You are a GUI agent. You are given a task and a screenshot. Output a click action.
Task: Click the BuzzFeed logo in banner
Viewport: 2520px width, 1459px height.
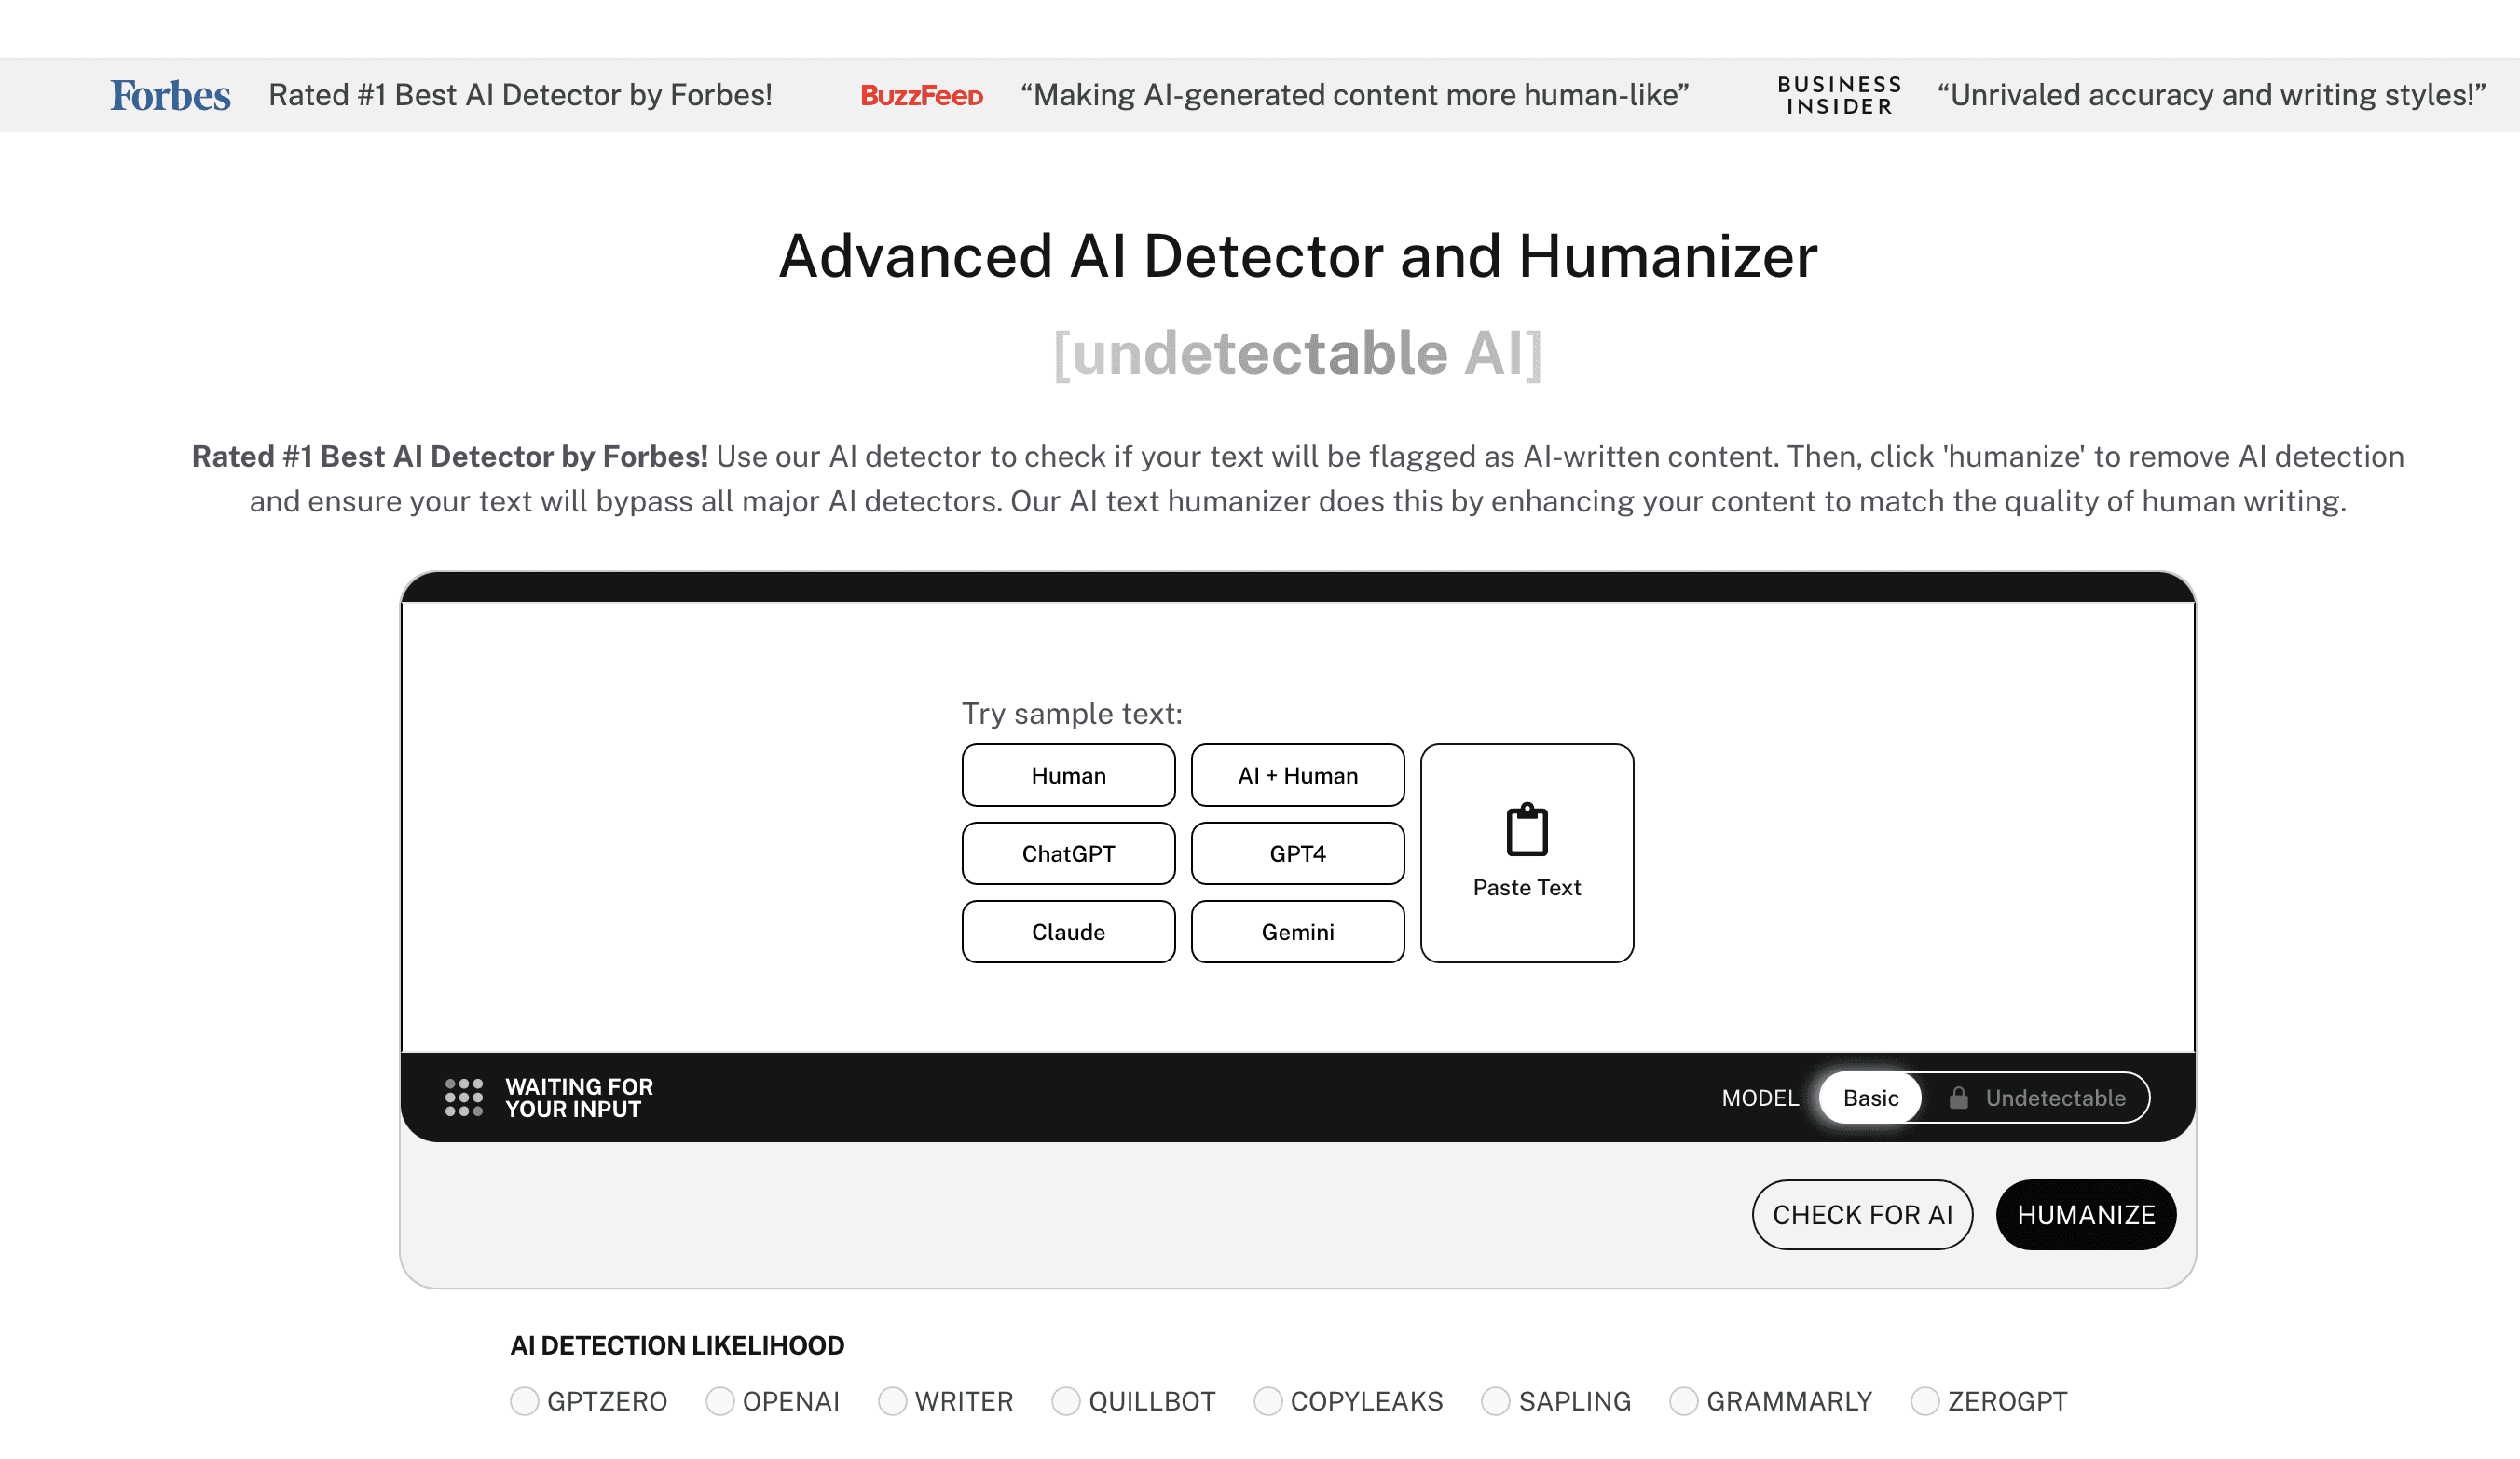pos(921,95)
